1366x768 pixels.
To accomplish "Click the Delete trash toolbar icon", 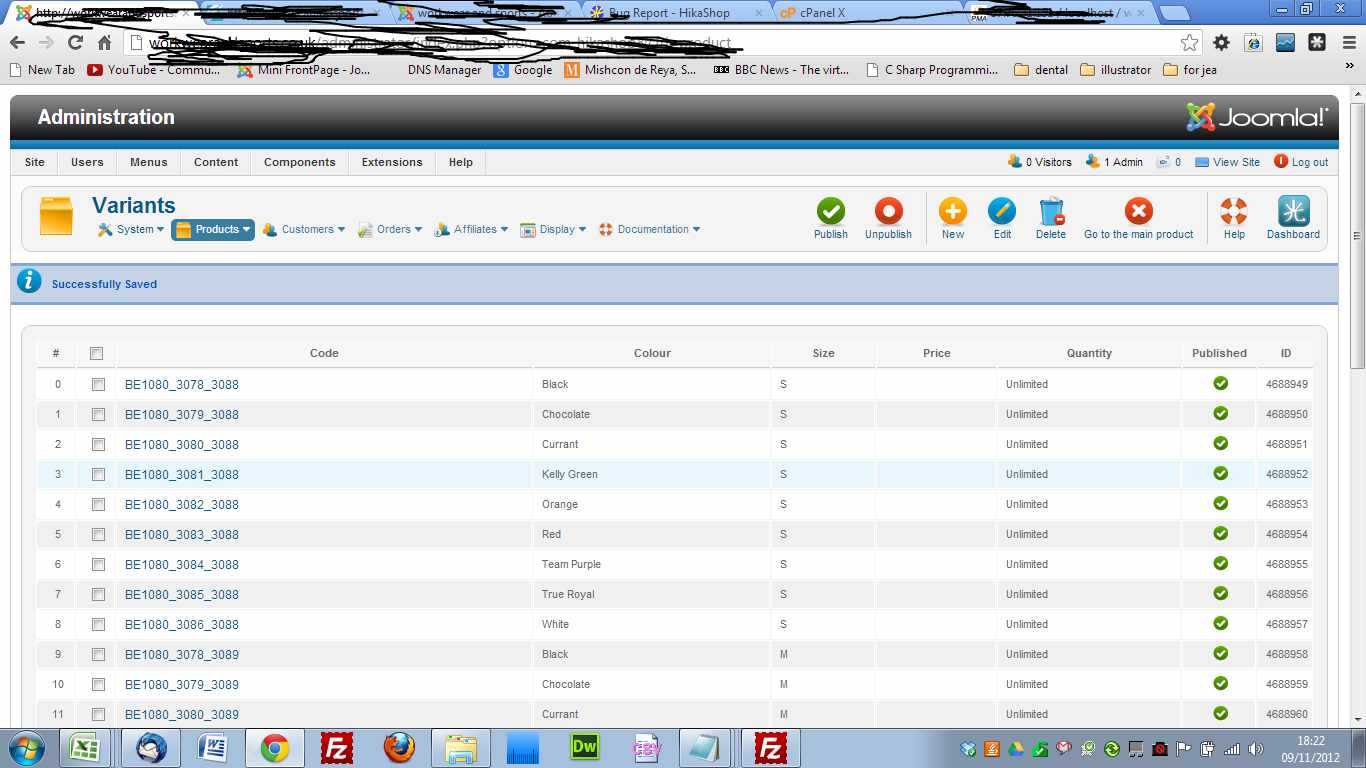I will click(x=1051, y=212).
